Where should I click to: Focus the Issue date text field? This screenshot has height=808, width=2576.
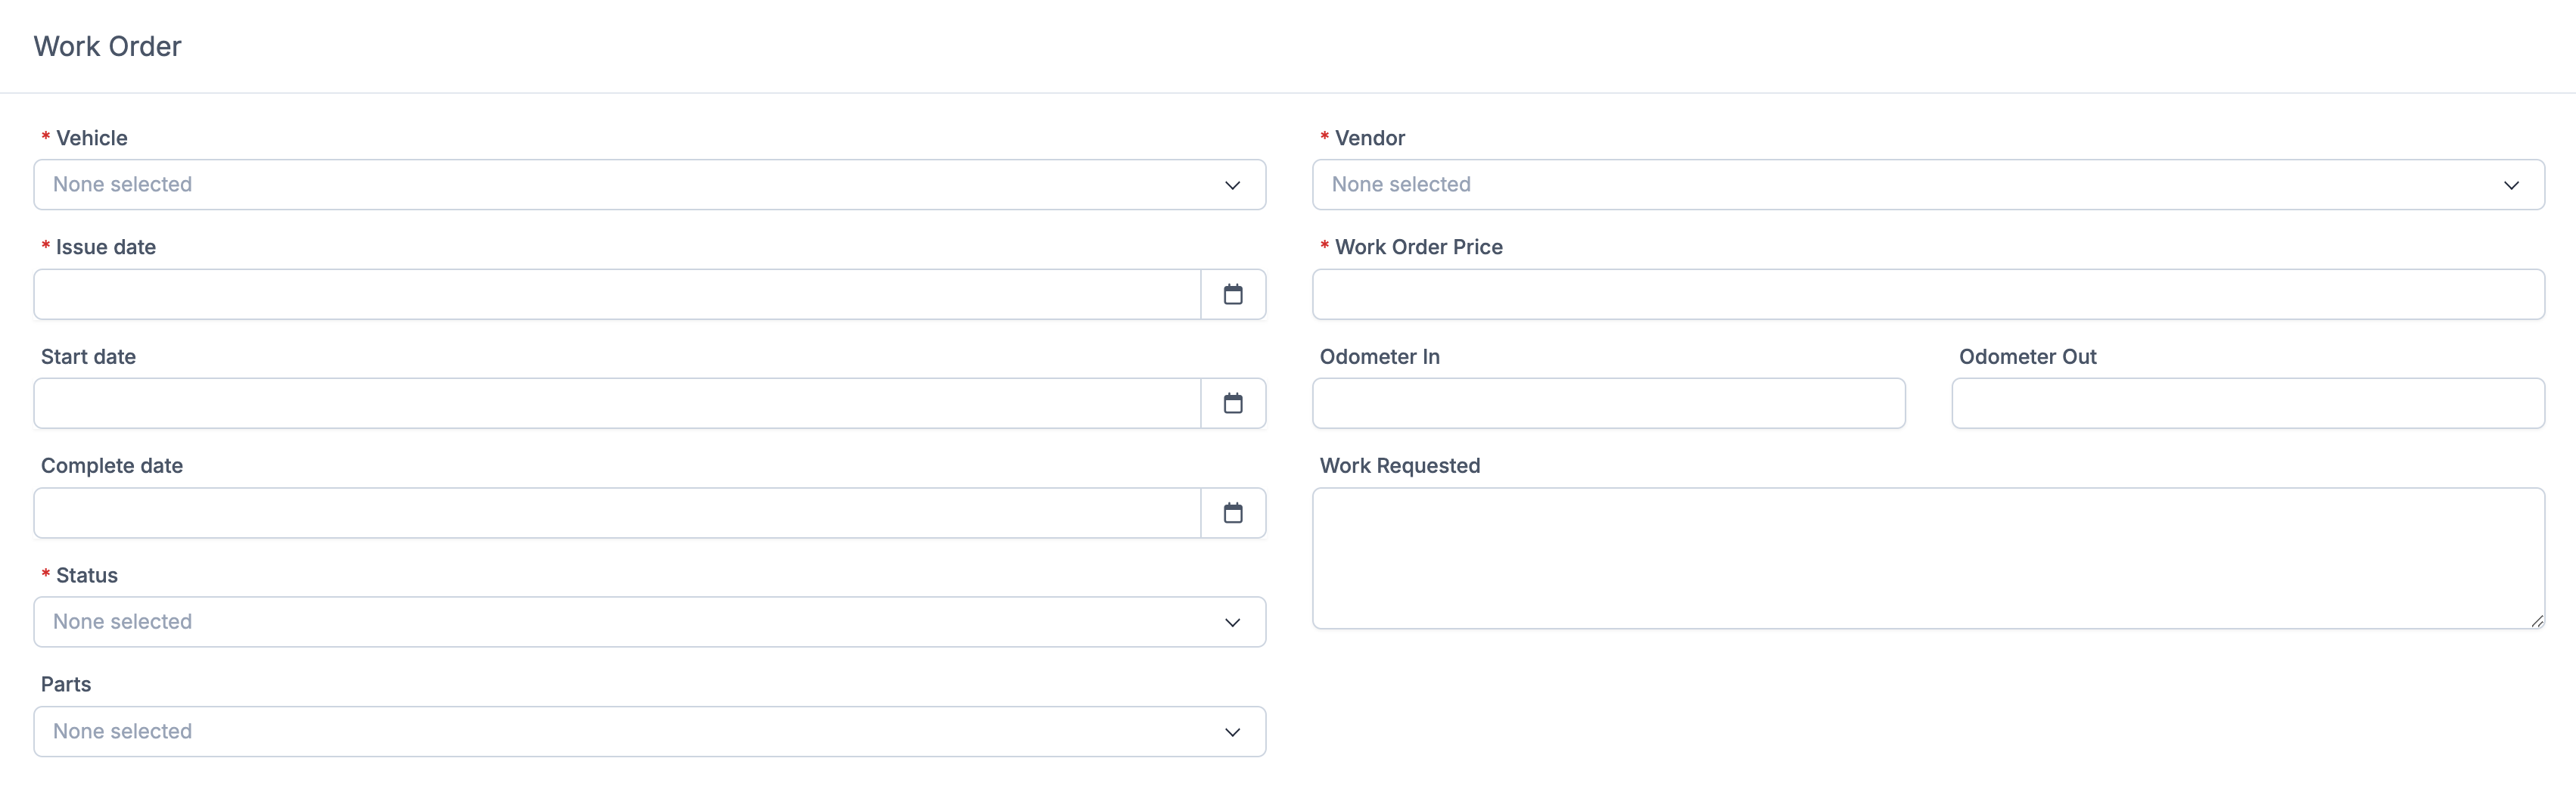click(x=616, y=294)
